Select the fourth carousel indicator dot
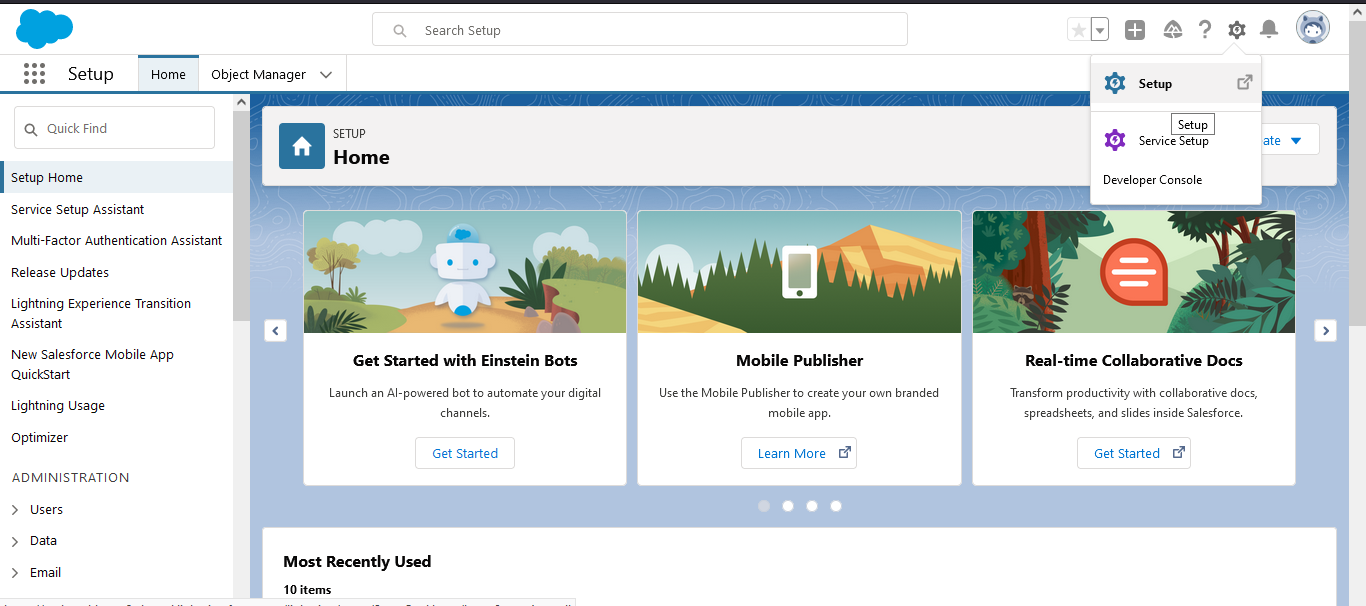1366x606 pixels. (x=836, y=506)
